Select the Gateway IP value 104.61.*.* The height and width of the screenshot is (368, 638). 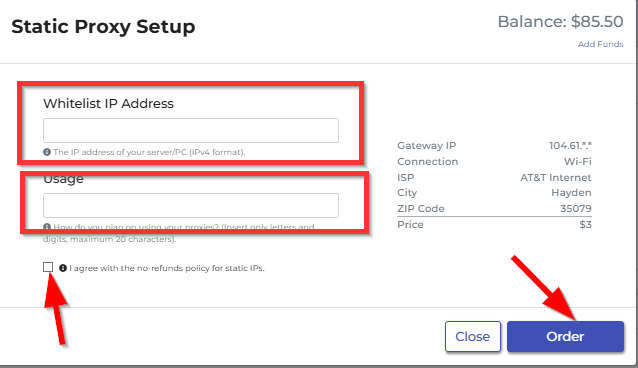coord(570,145)
